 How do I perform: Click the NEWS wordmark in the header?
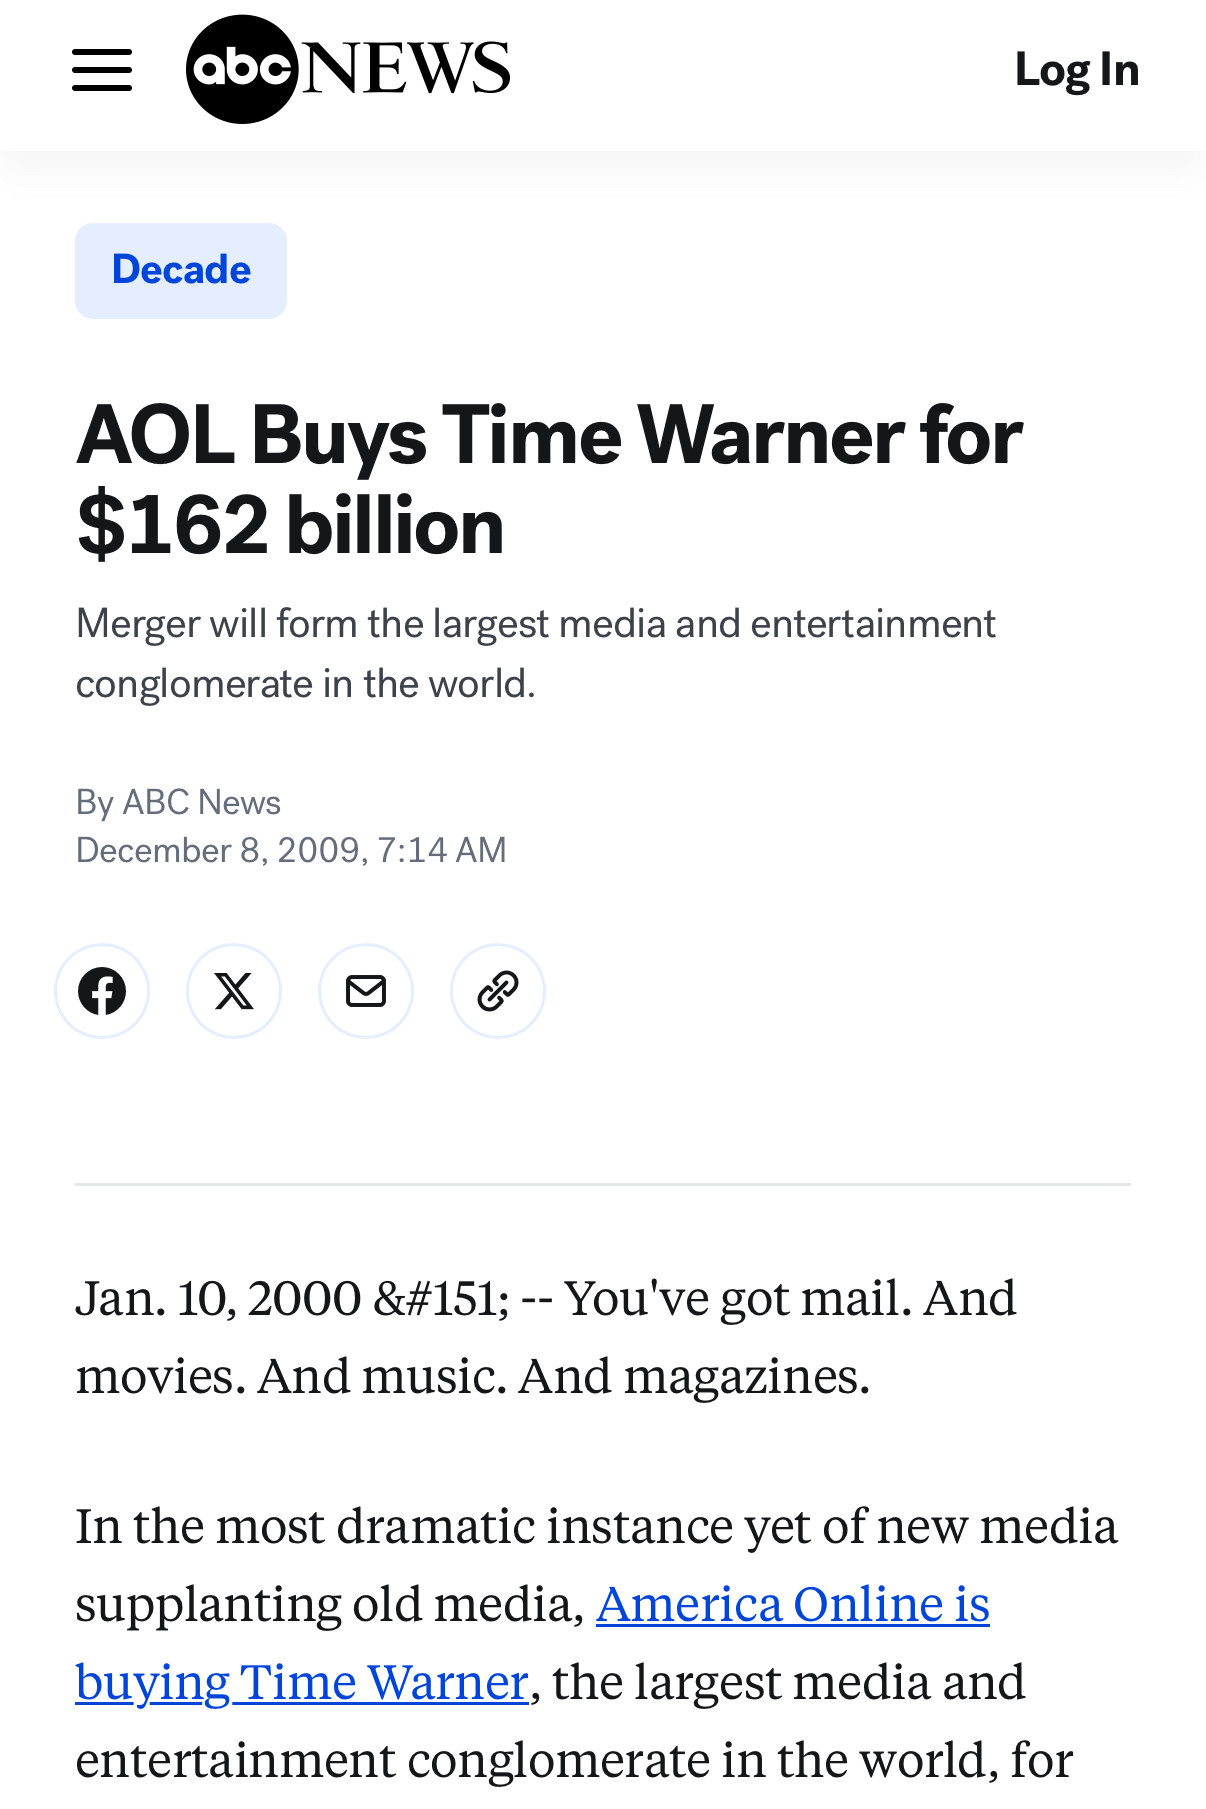(406, 69)
